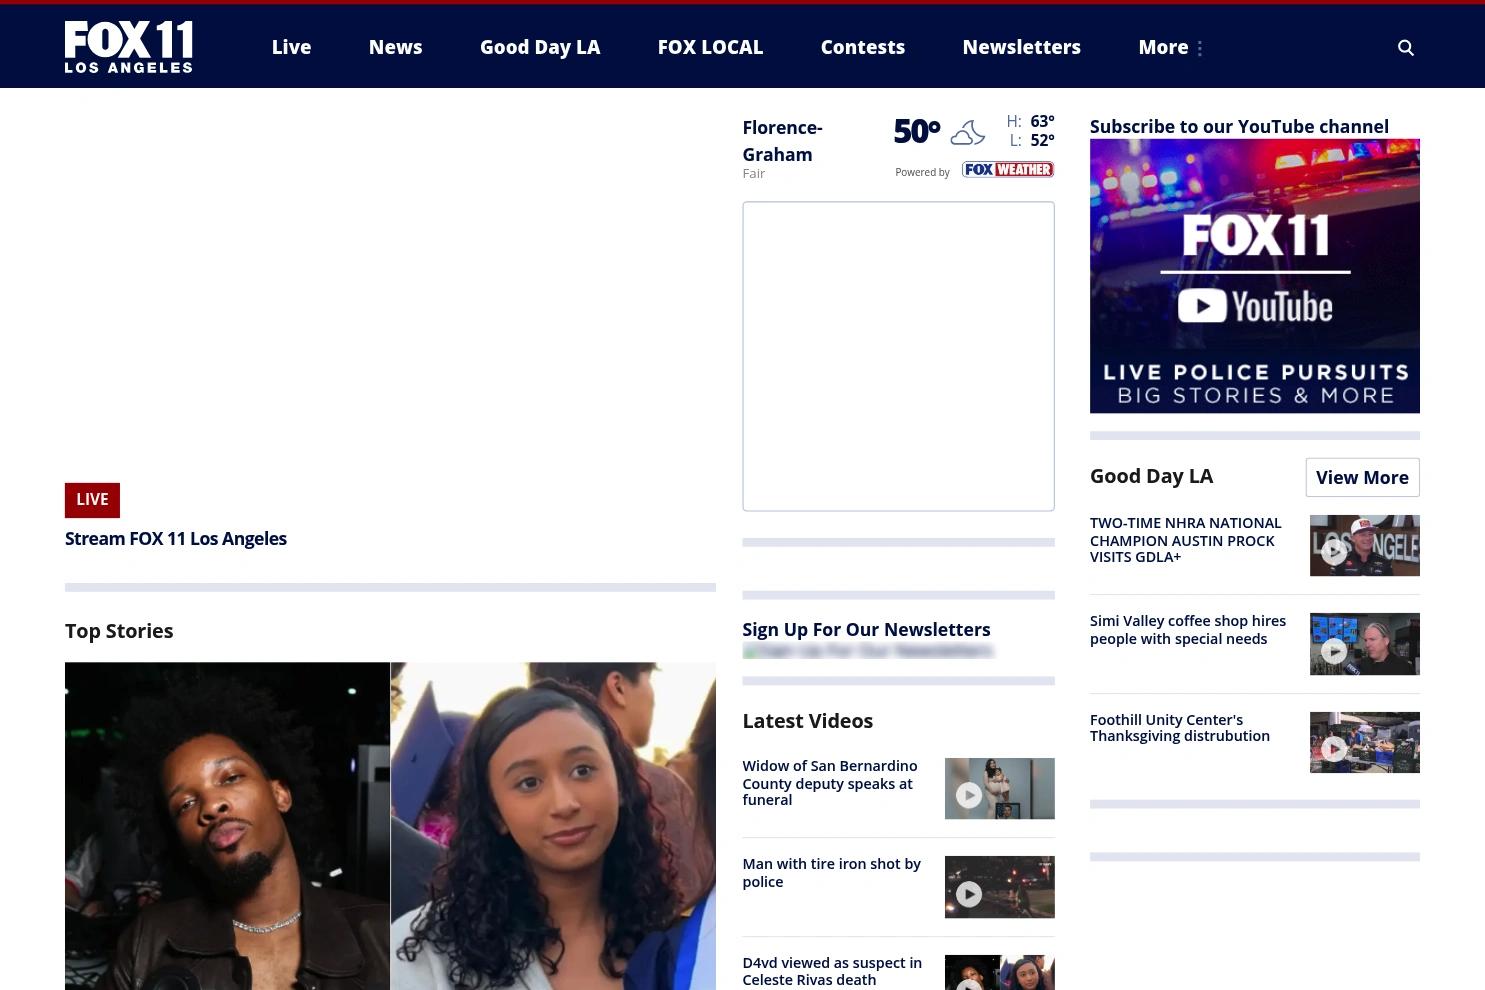The image size is (1485, 990).
Task: Open Widow of San Bernardino deputy story
Action: (830, 783)
